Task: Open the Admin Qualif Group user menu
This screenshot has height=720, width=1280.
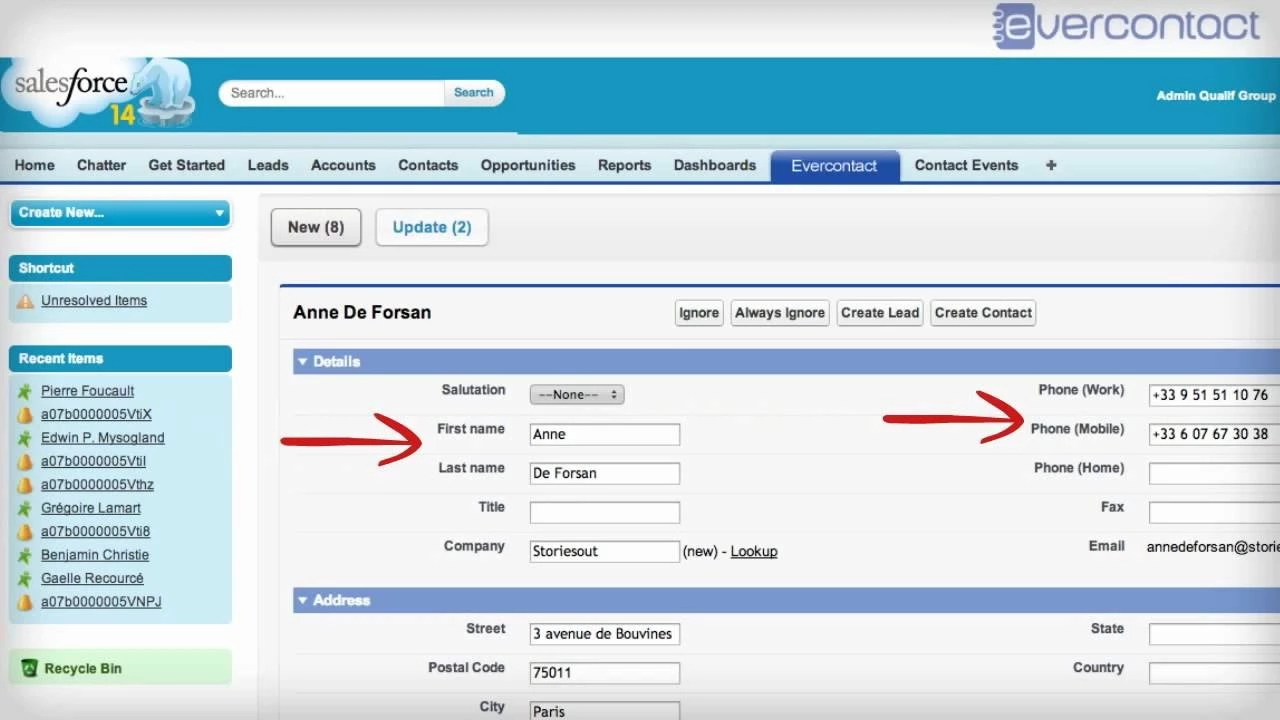Action: [x=1216, y=96]
